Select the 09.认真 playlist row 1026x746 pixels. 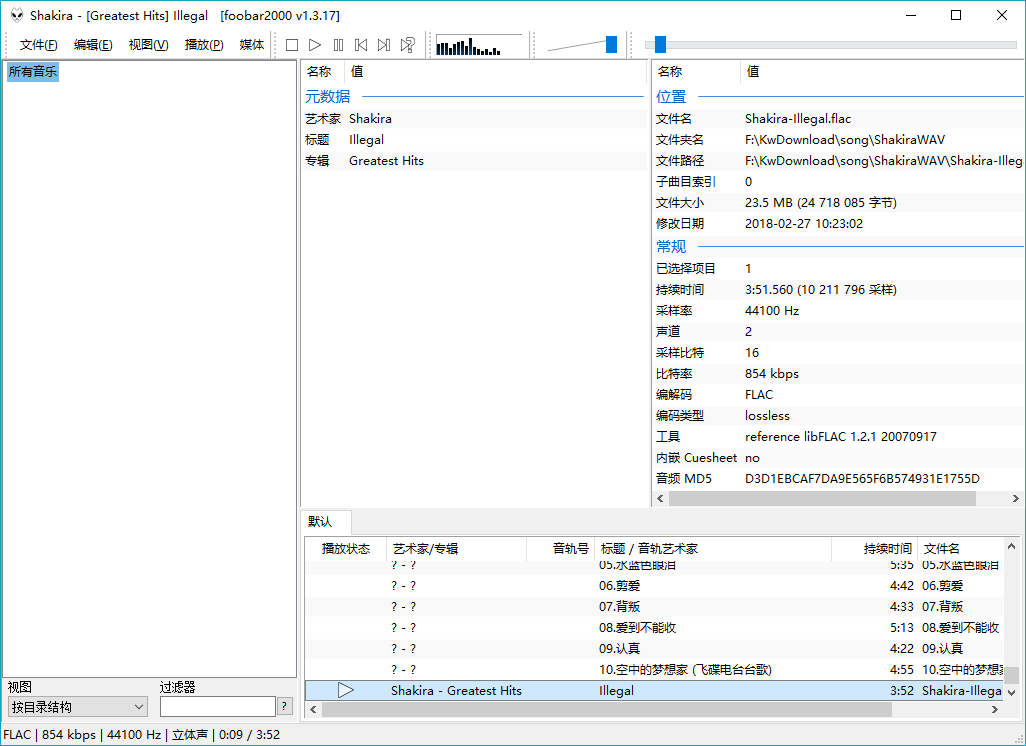click(654, 648)
